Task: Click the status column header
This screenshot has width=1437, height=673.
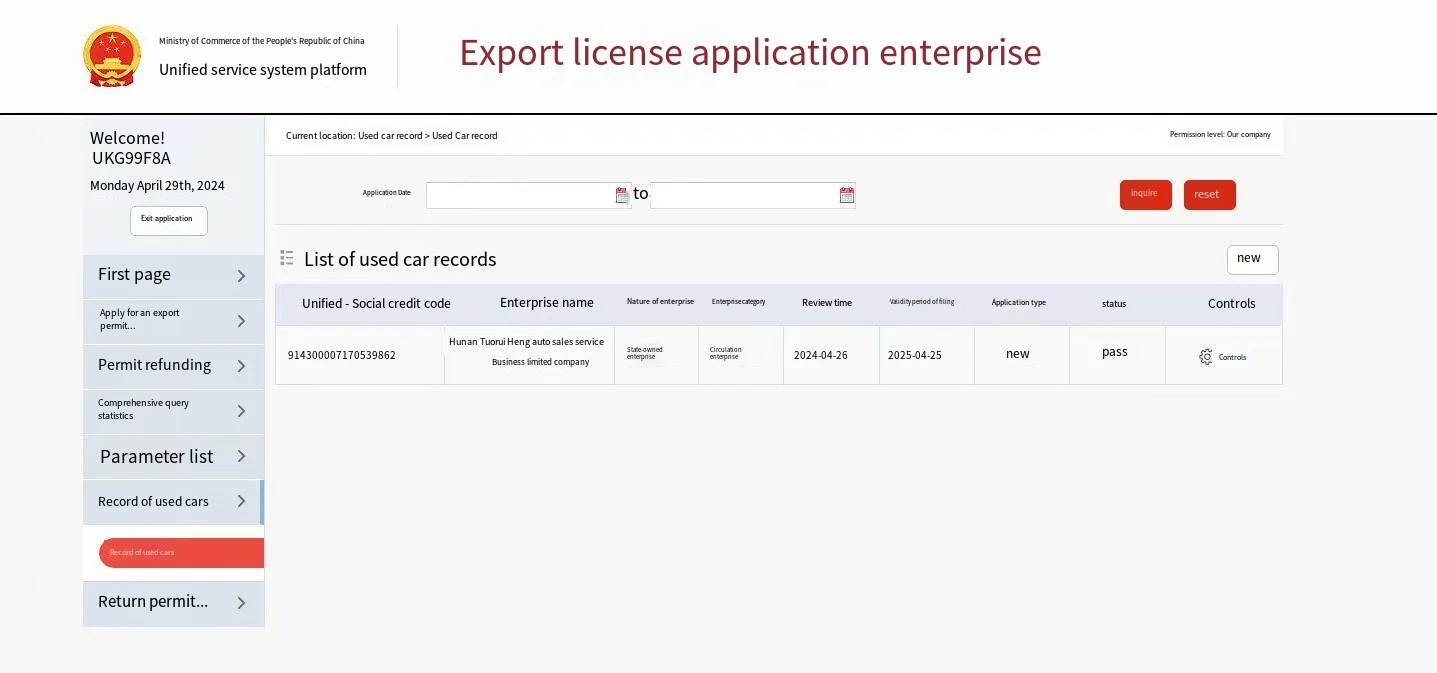Action: pyautogui.click(x=1114, y=304)
